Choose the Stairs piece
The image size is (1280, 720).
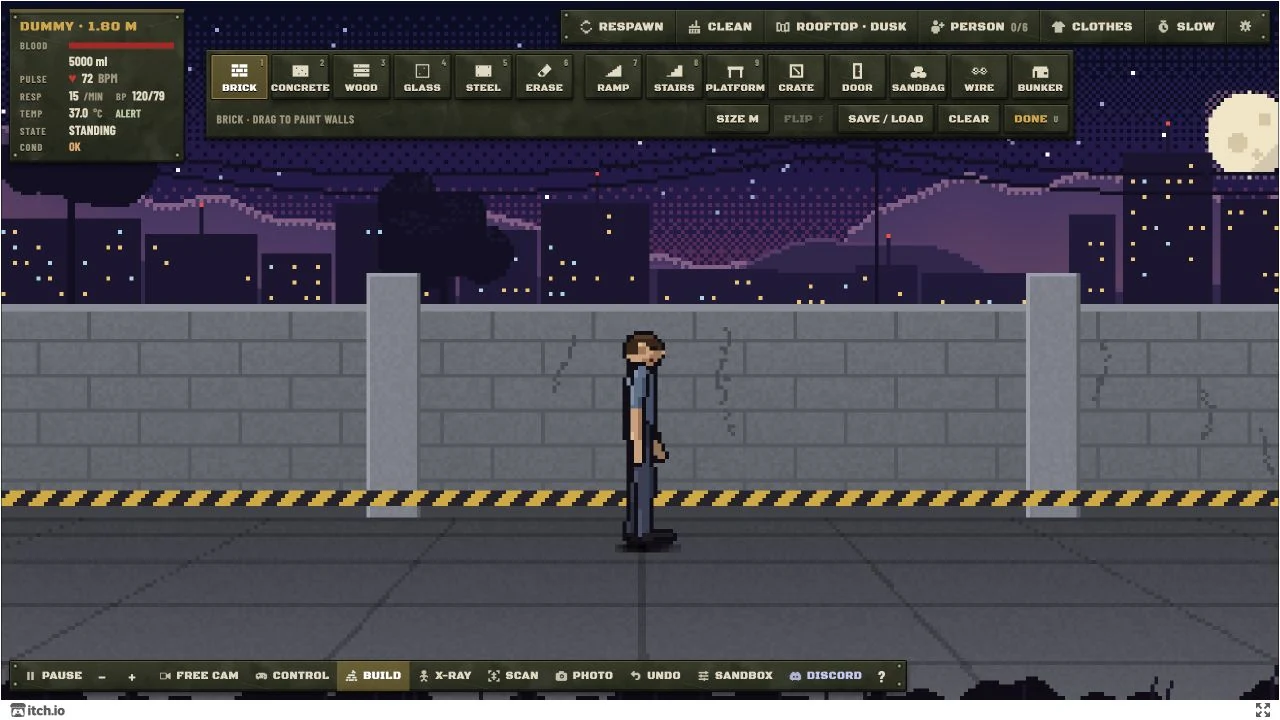[674, 77]
